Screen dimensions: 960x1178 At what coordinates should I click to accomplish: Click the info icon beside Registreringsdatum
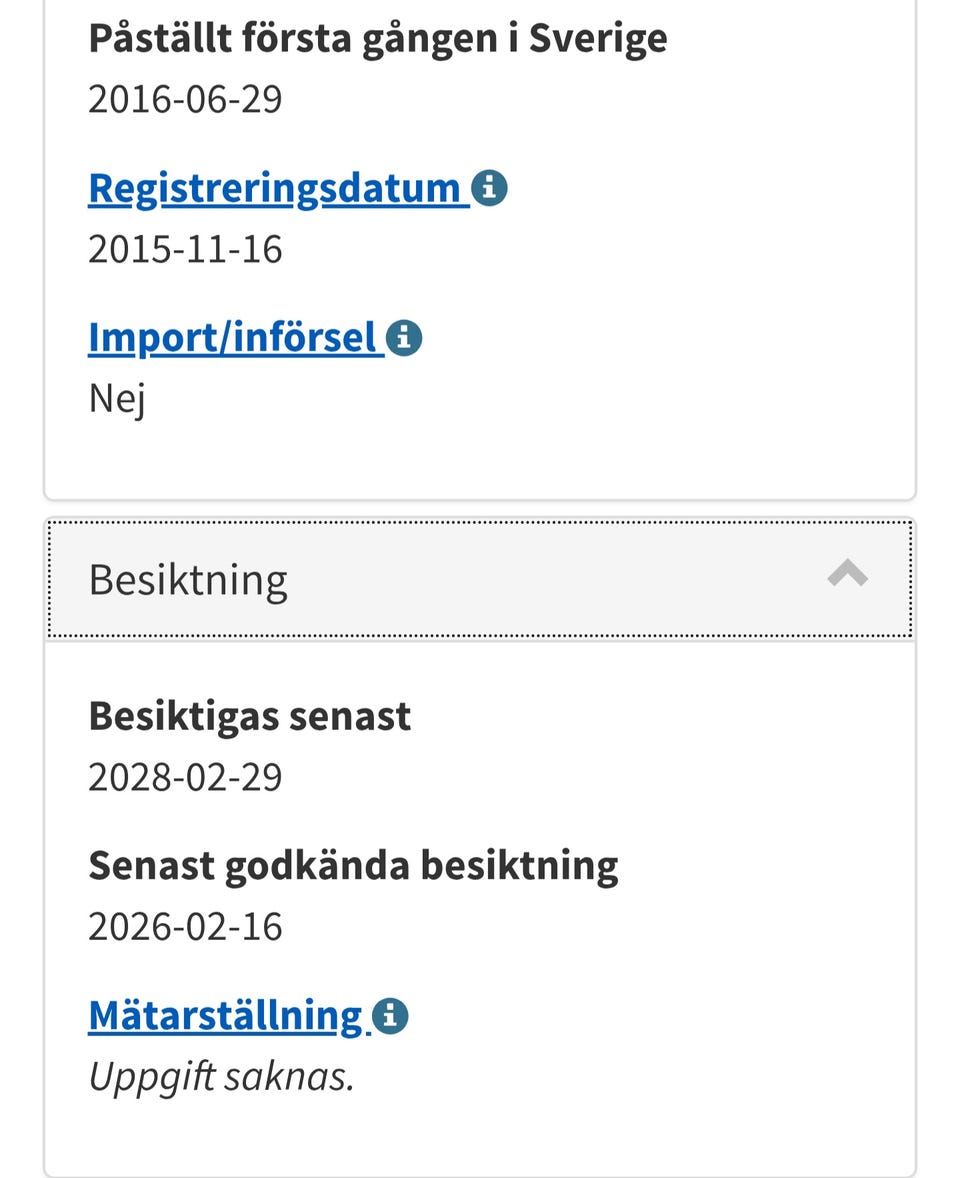pos(490,188)
